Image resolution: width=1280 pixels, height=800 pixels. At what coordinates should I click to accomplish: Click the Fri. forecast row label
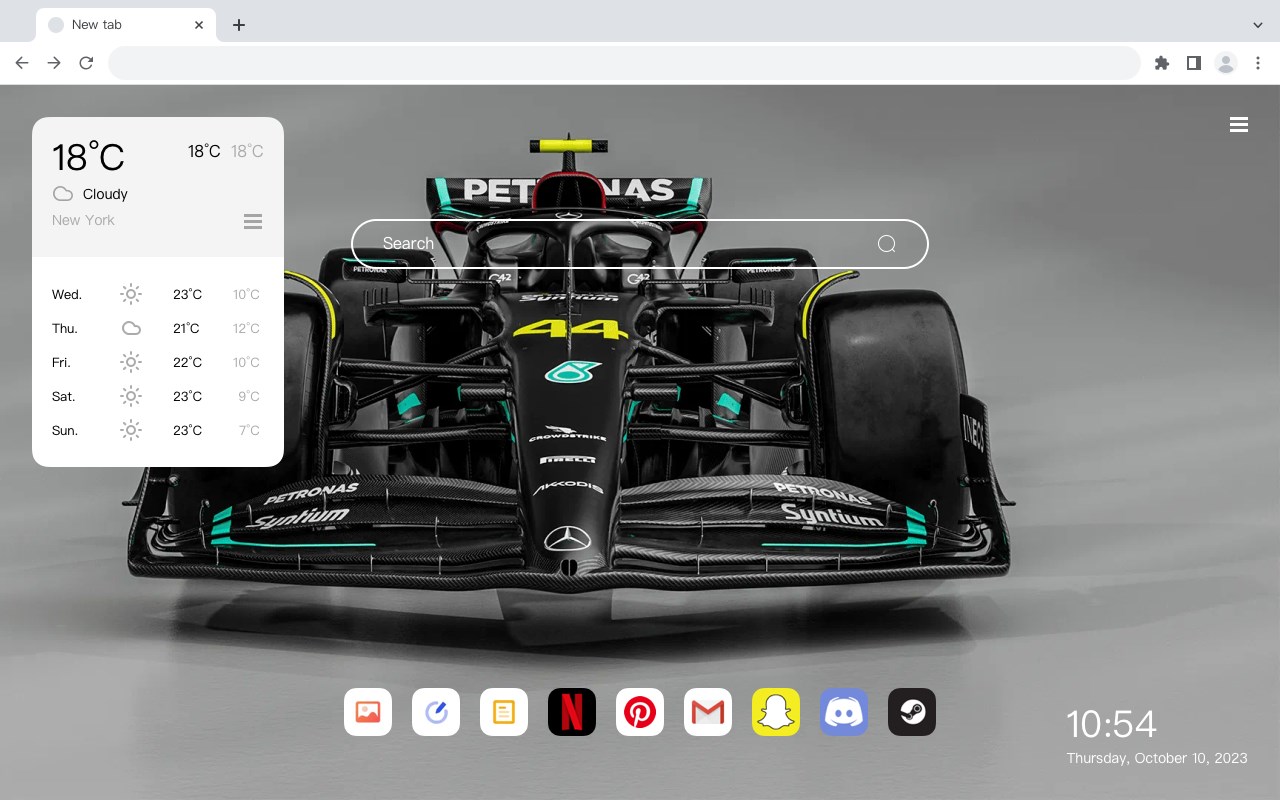61,362
